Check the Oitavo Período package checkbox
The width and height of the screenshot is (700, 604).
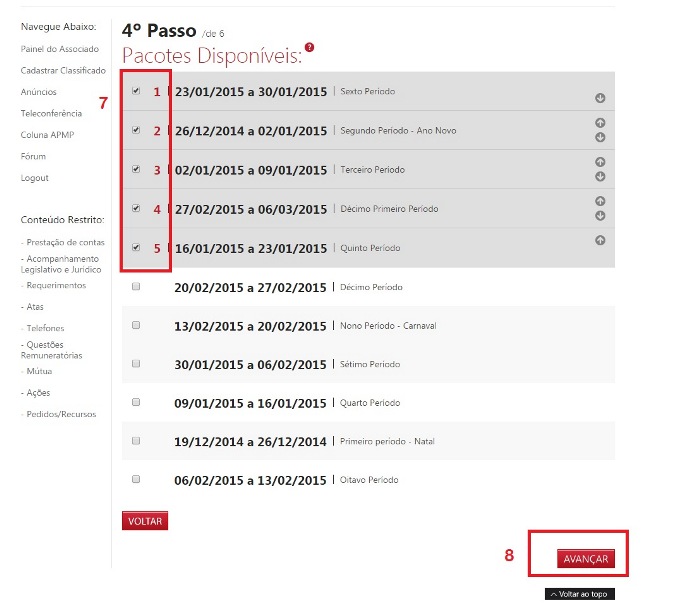[136, 479]
